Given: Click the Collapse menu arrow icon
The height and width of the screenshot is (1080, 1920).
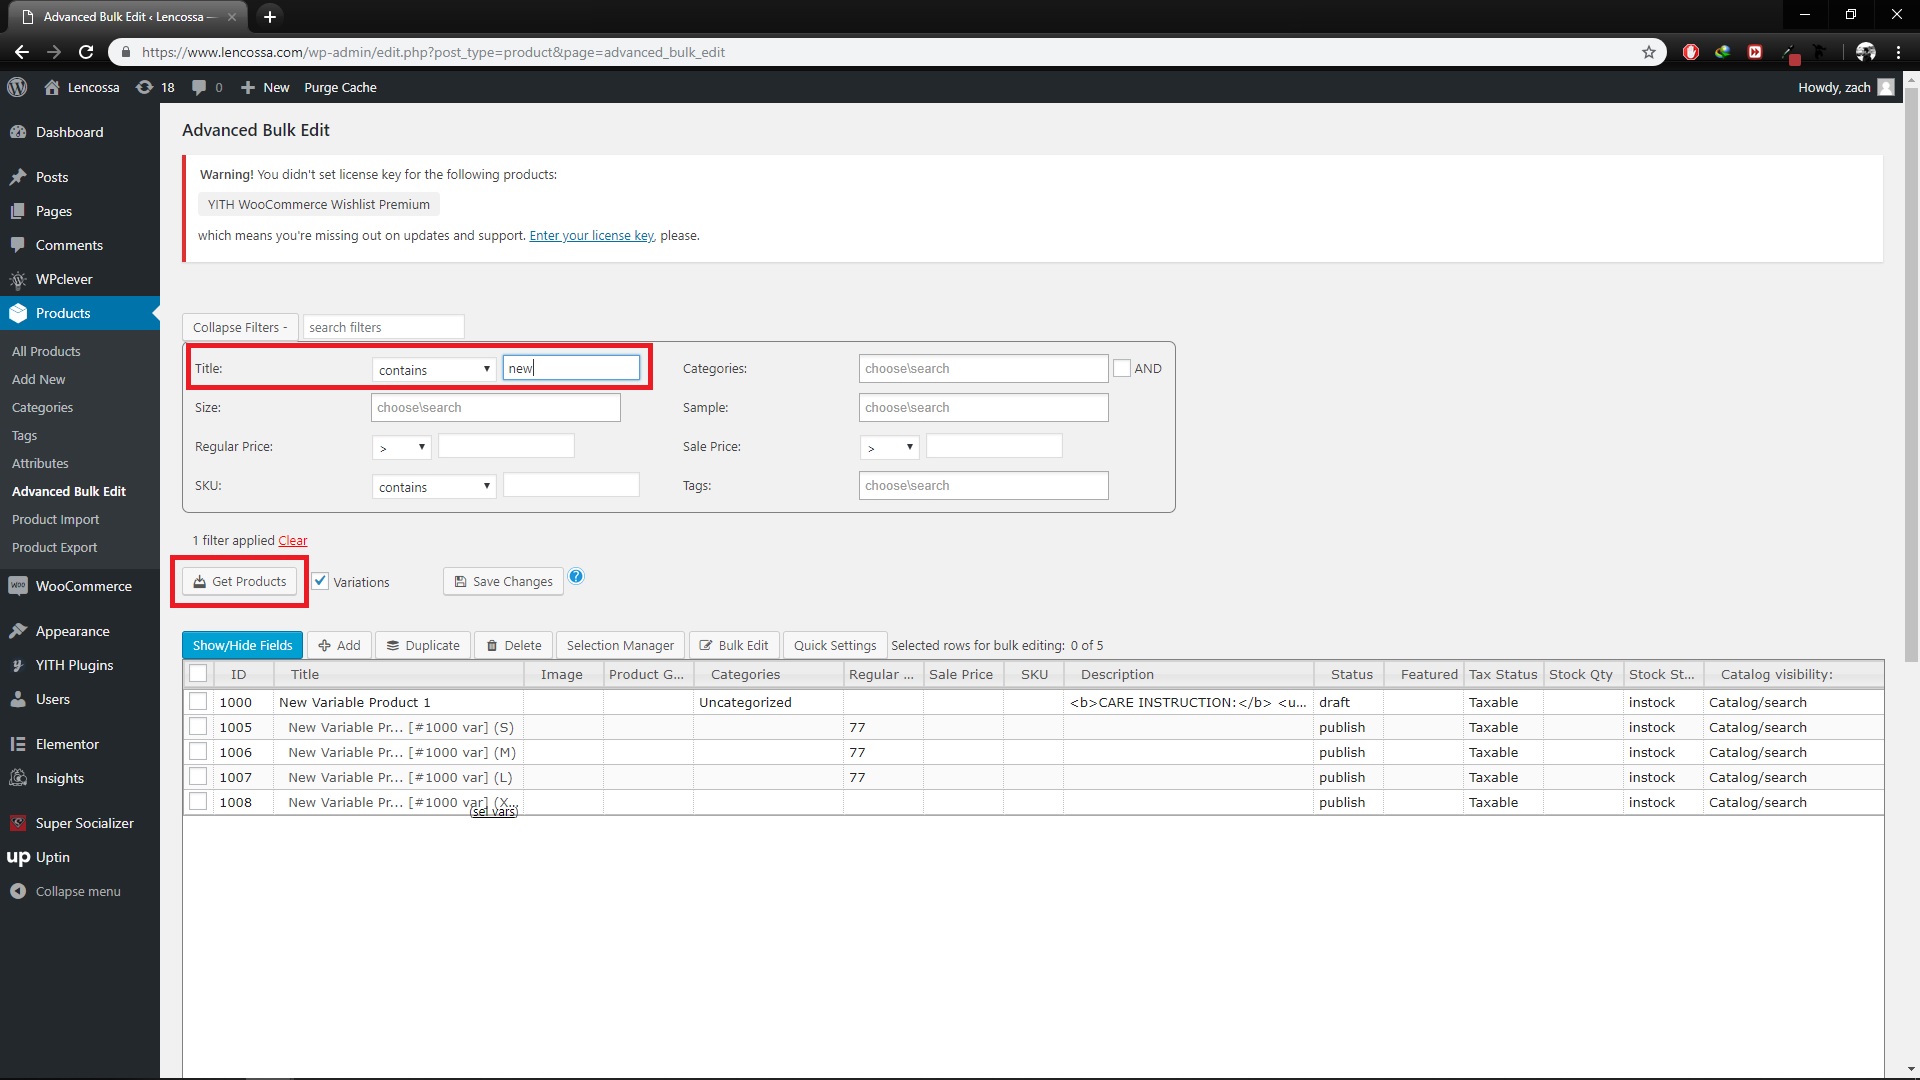Looking at the screenshot, I should pyautogui.click(x=18, y=891).
